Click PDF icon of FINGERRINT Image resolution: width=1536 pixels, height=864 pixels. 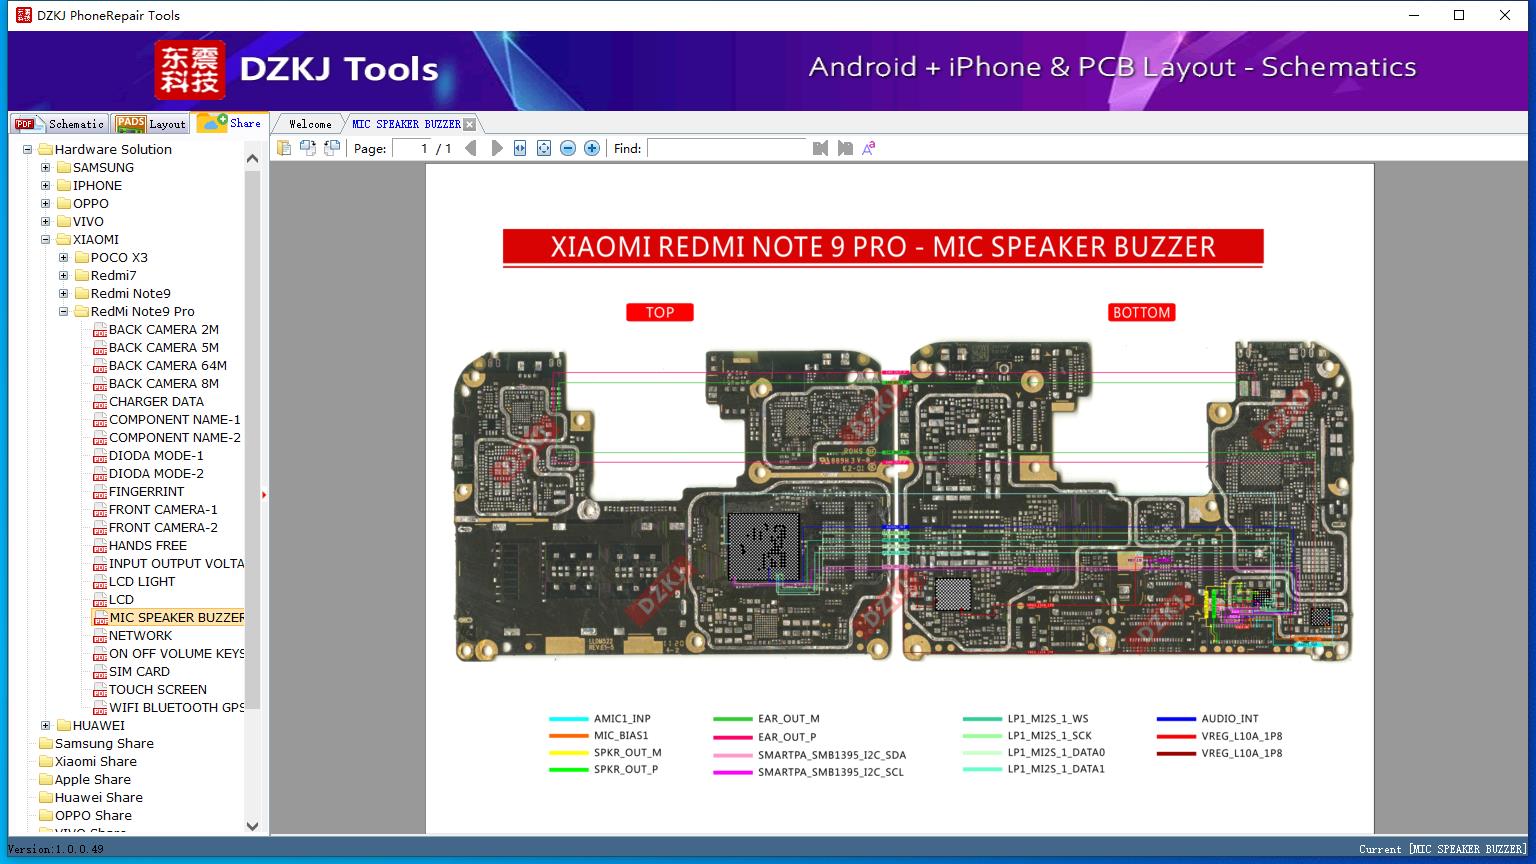[x=99, y=492]
